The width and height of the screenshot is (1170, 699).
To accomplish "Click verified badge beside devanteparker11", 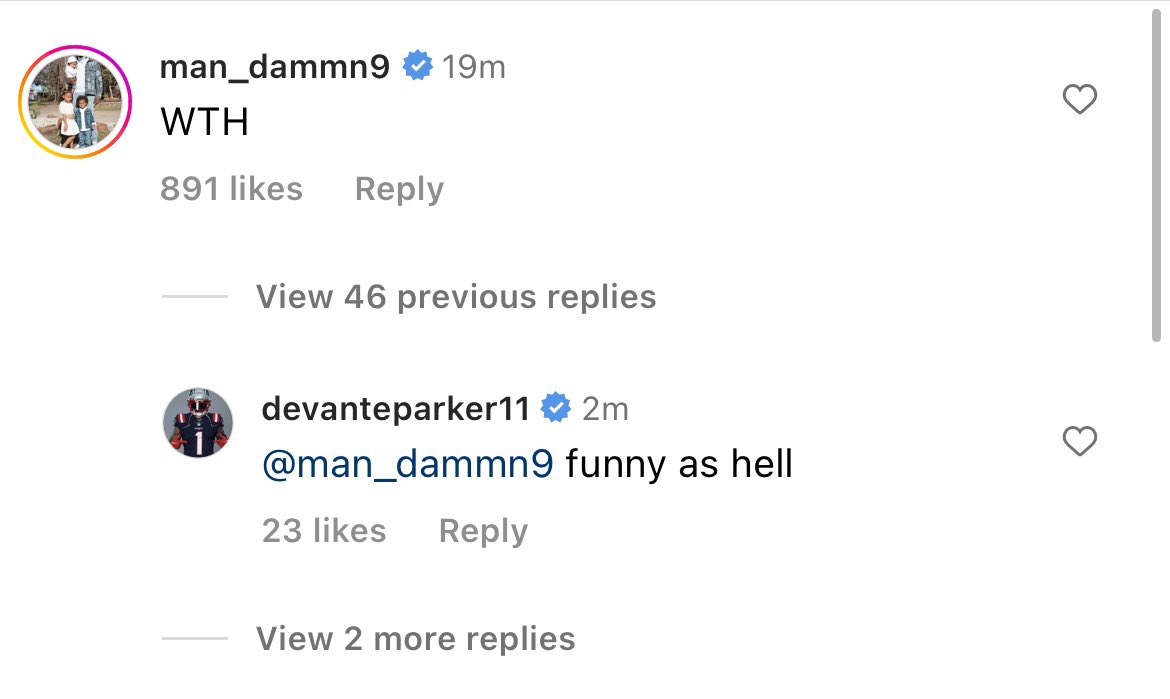I will 556,408.
